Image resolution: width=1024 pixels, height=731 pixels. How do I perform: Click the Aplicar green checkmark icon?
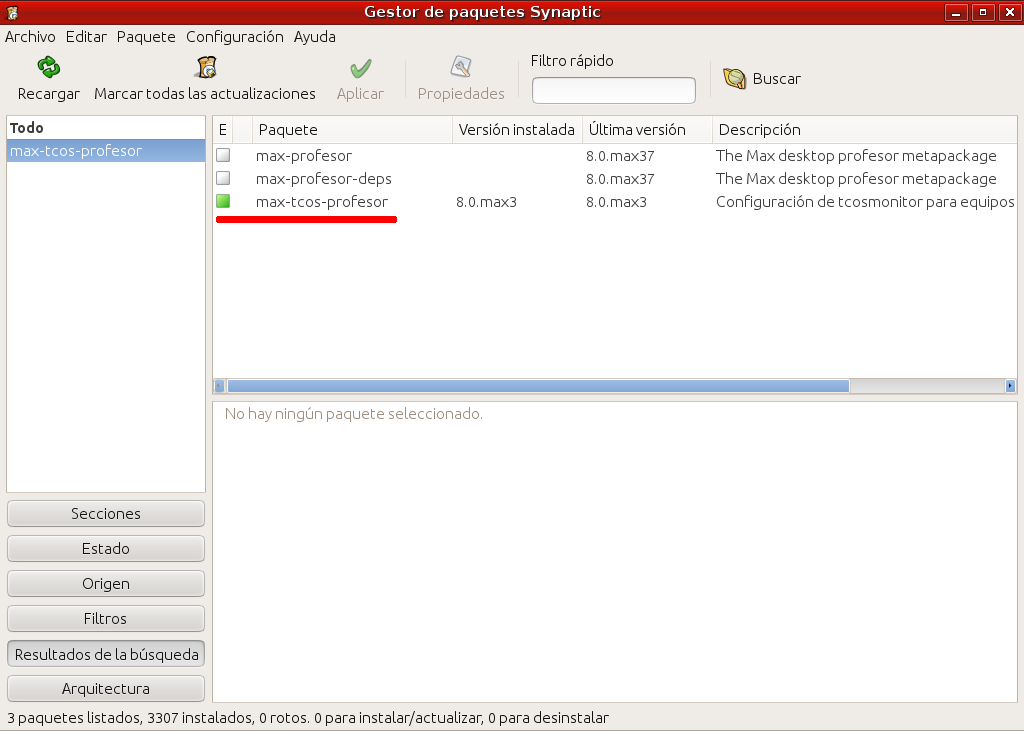coord(360,68)
